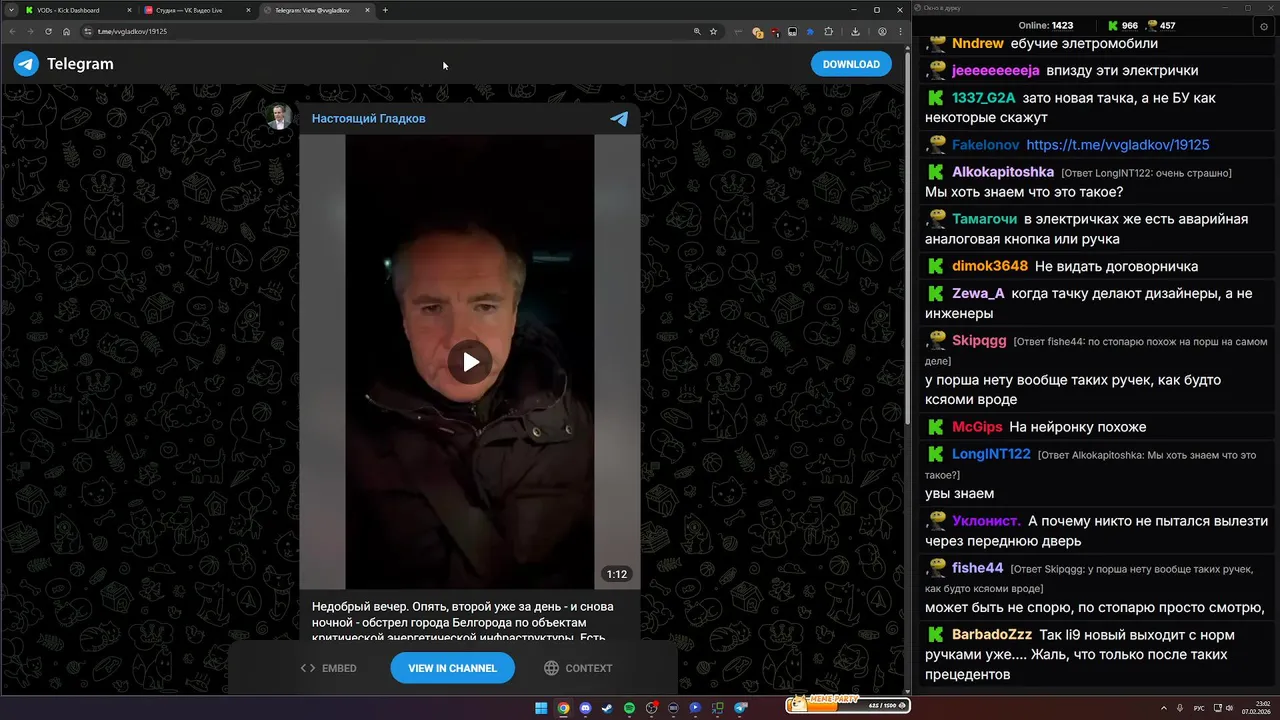Viewport: 1280px width, 720px height.
Task: Close the VK Видео Live tab
Action: (249, 10)
